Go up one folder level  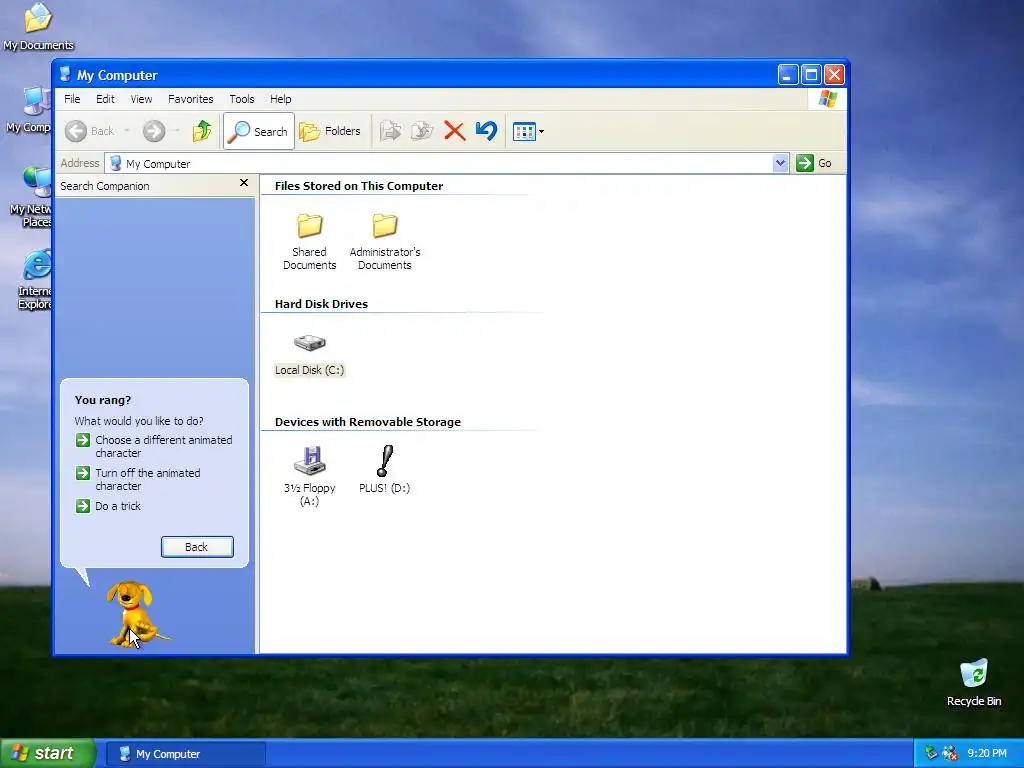tap(202, 131)
